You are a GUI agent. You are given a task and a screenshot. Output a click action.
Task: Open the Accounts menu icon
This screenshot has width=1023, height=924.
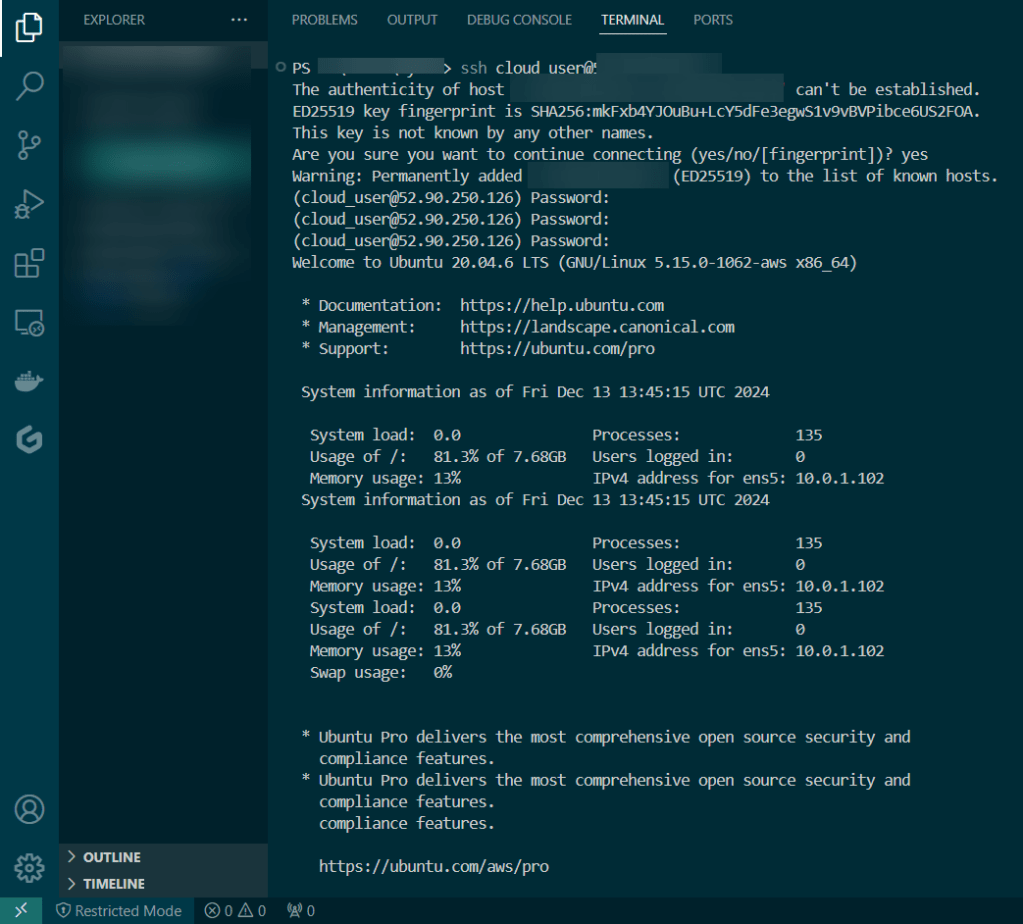[29, 808]
